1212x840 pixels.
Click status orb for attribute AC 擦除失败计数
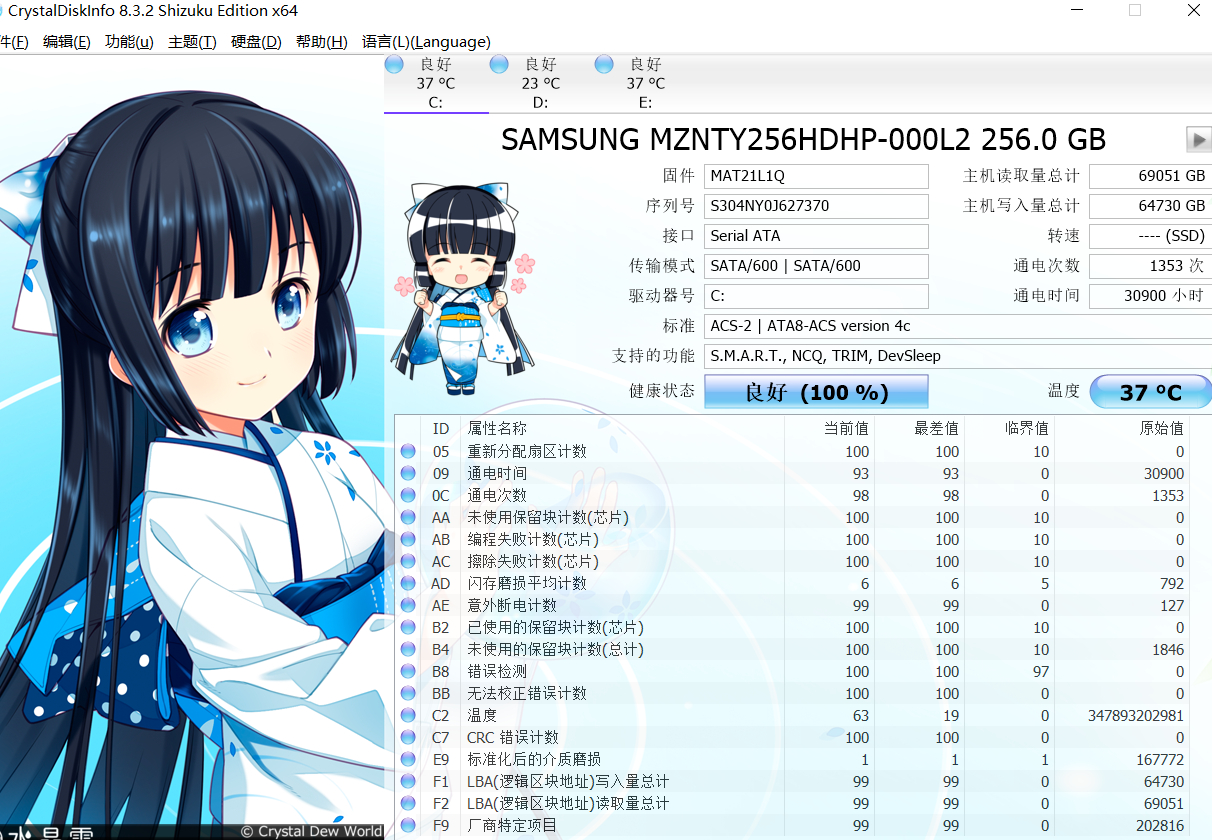click(408, 562)
